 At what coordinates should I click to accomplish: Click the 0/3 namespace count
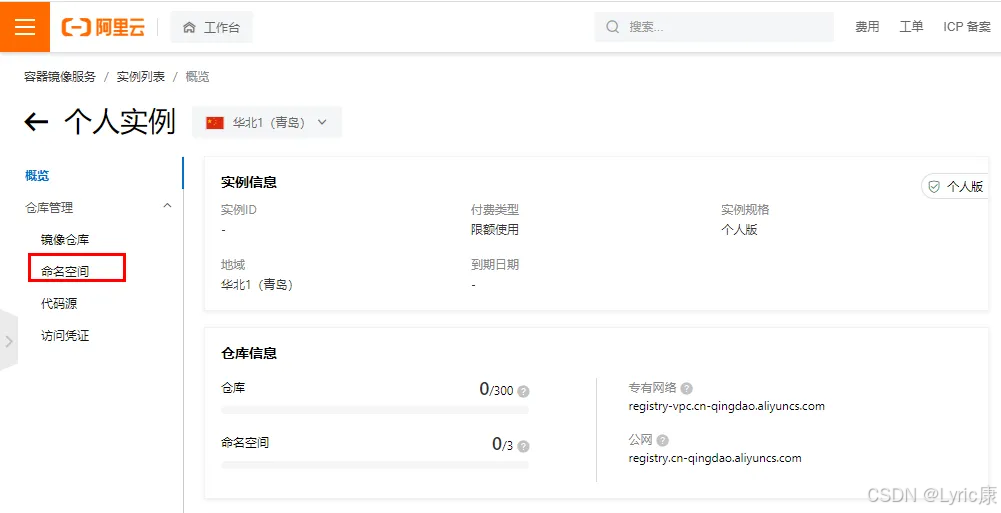[502, 444]
